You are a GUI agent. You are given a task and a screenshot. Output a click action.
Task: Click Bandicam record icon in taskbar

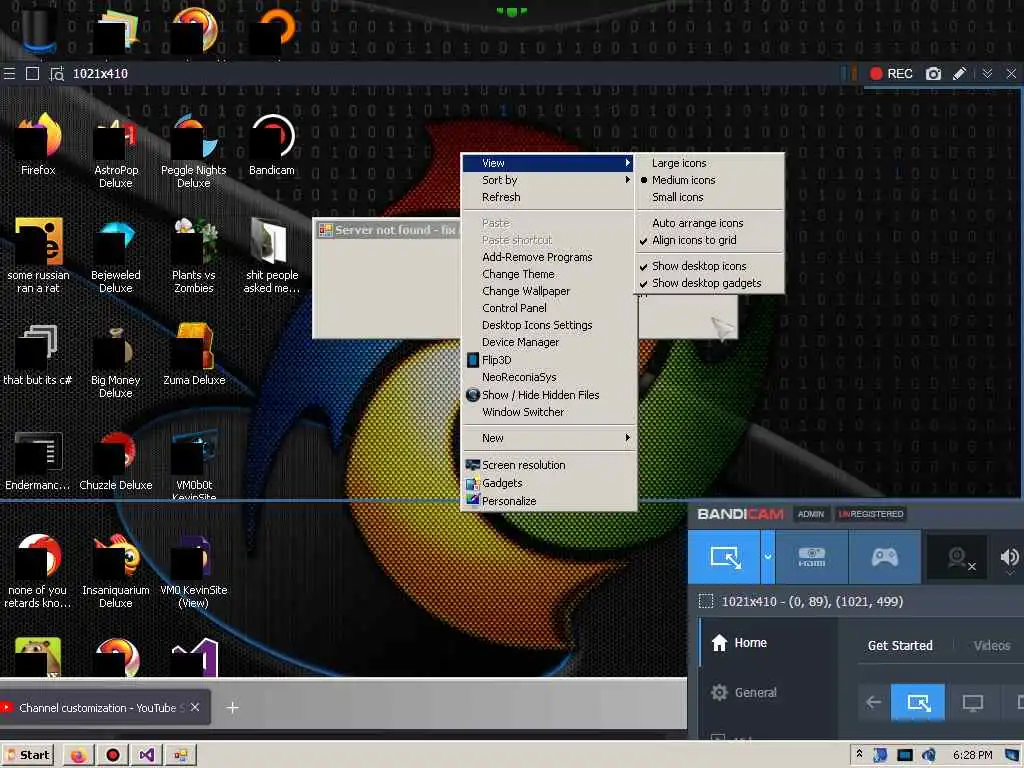112,756
